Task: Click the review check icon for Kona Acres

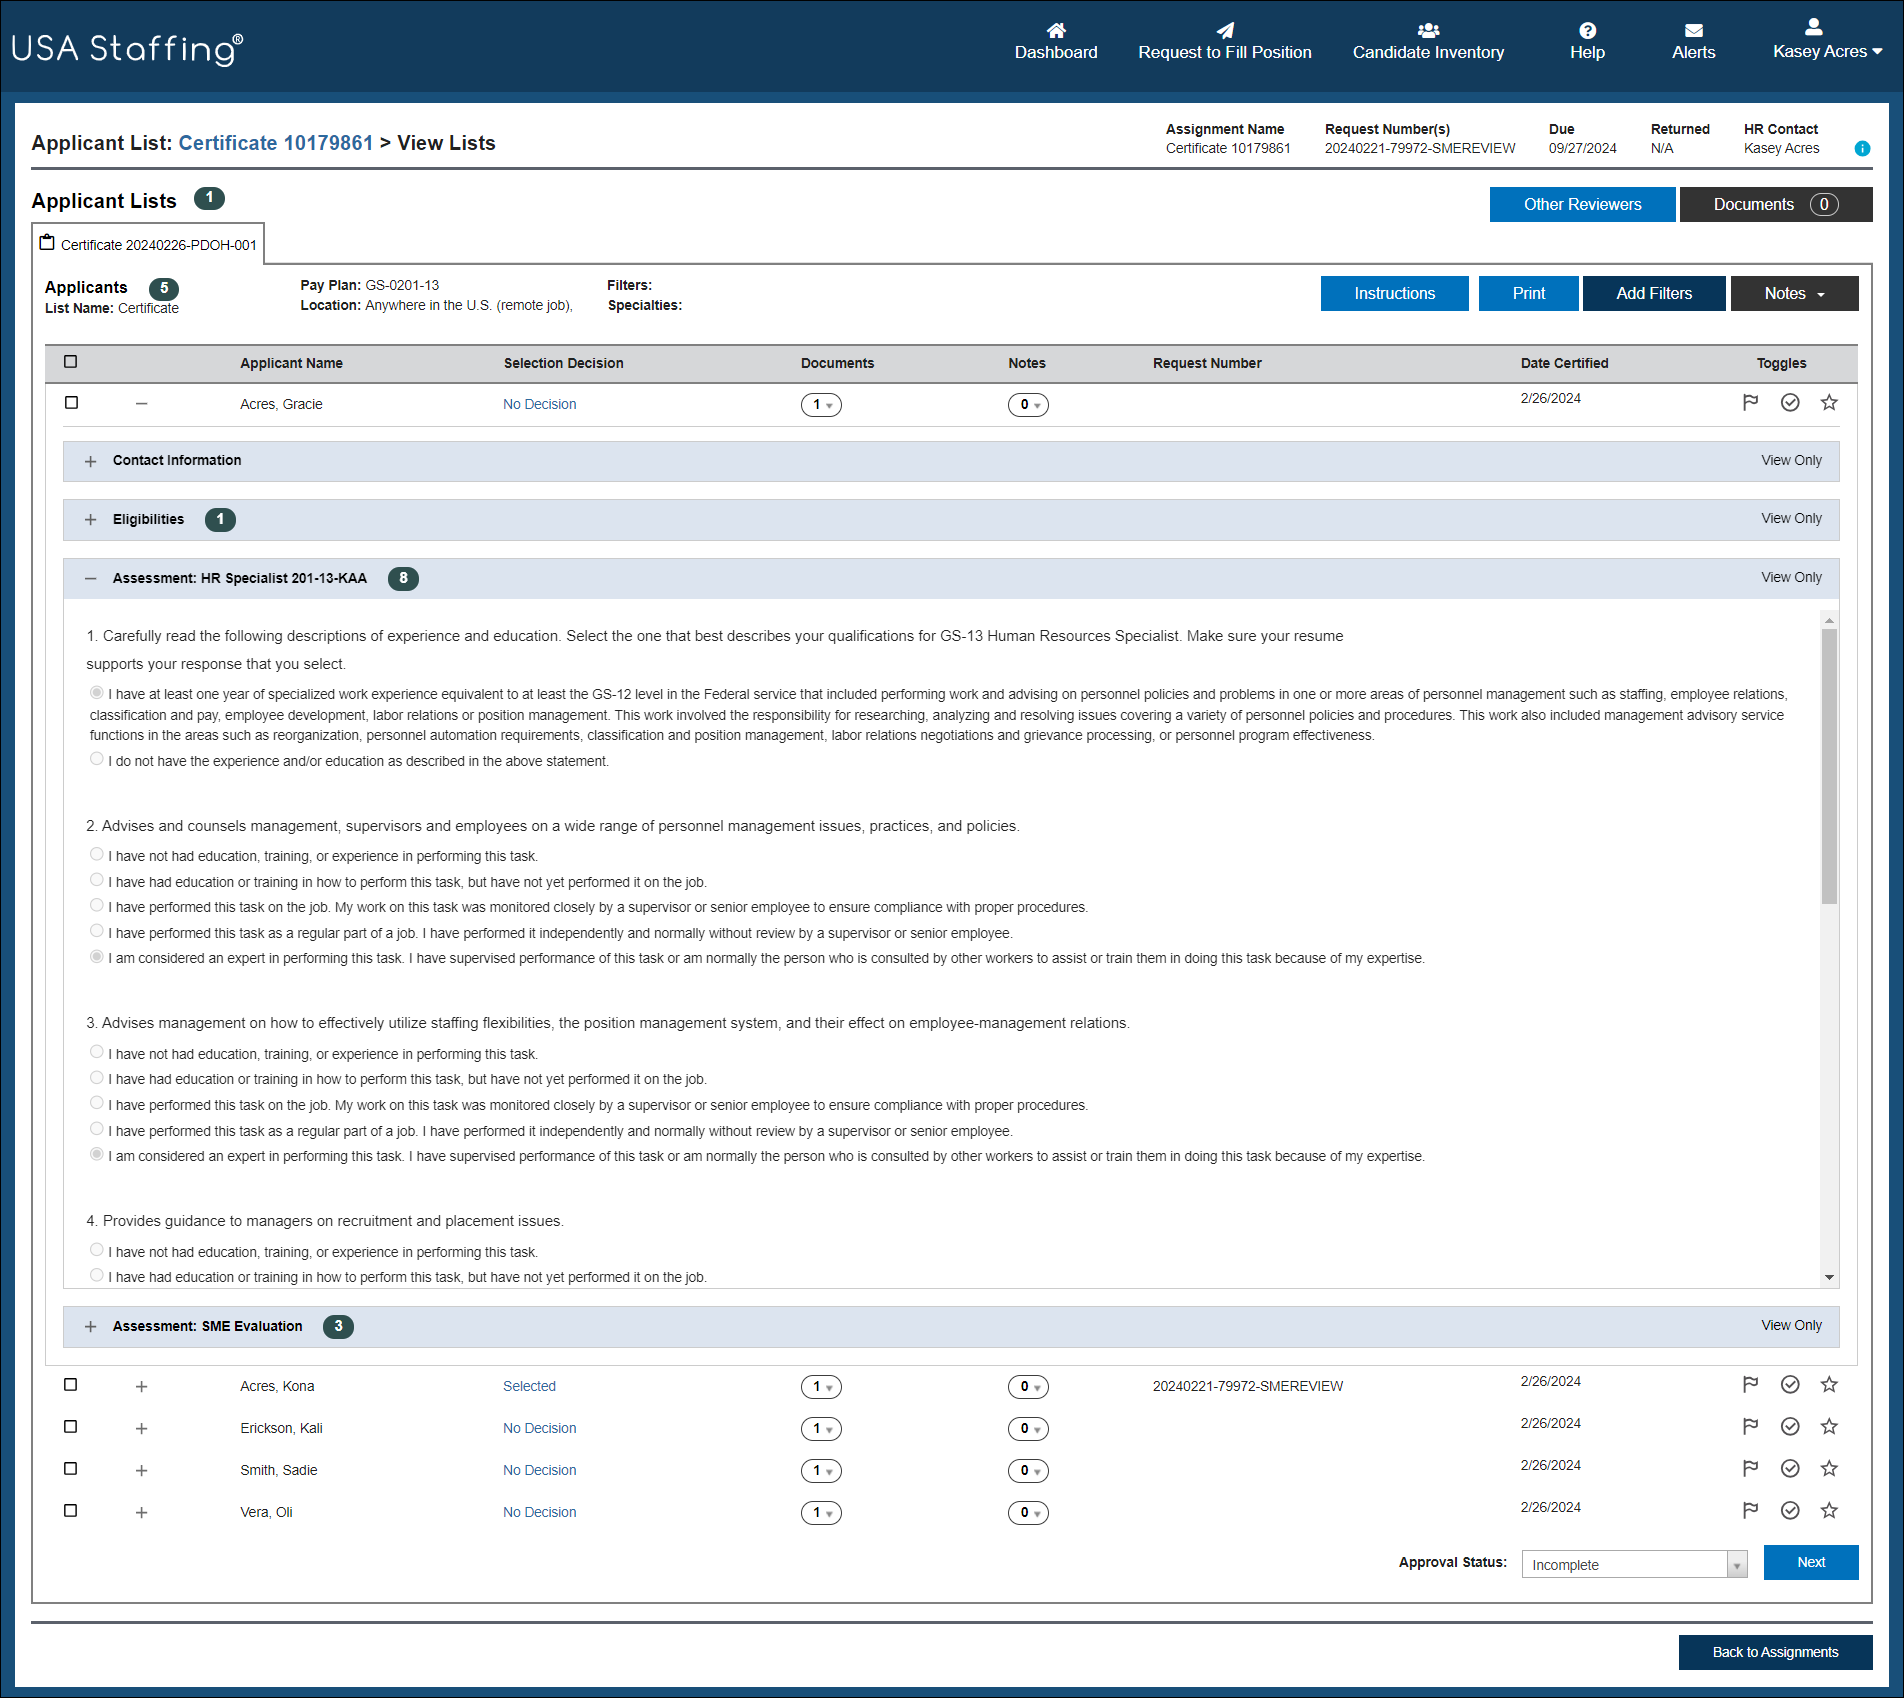Action: tap(1789, 1384)
